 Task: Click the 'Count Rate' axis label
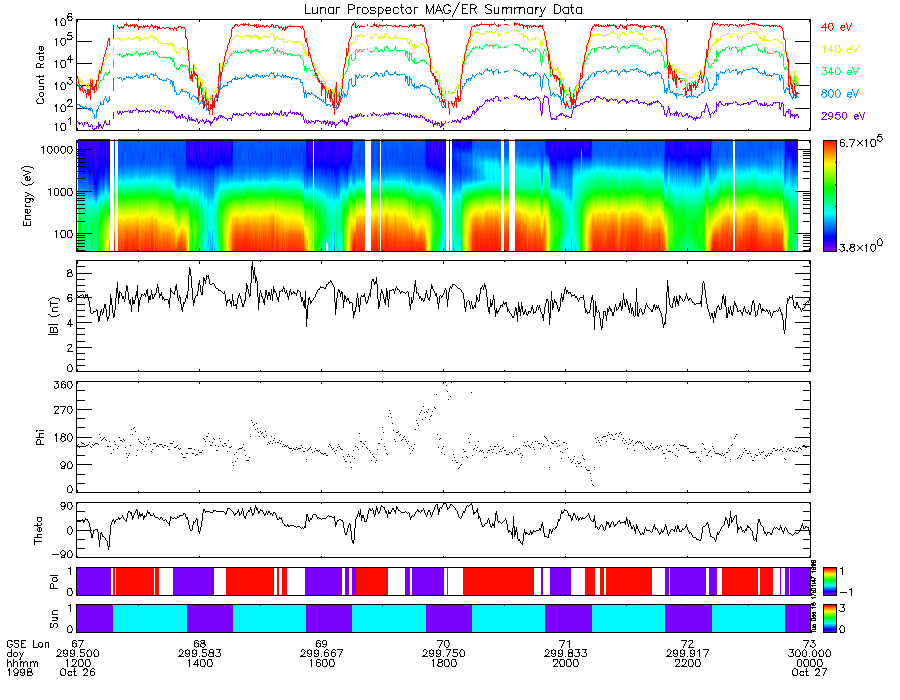pyautogui.click(x=40, y=75)
